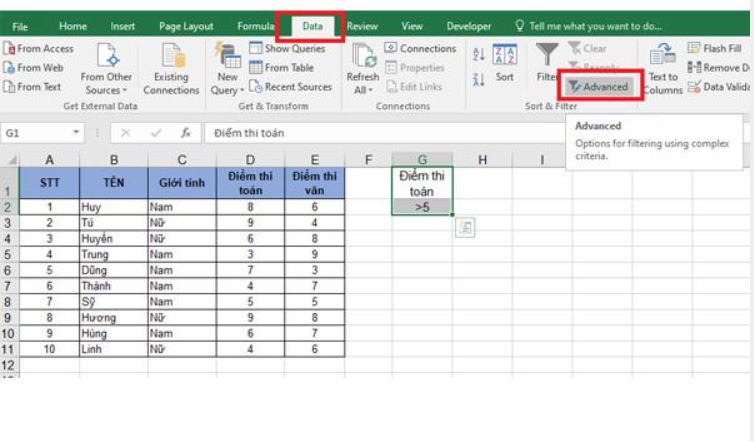Click the Name Box showing G1
The image size is (754, 441).
[37, 133]
